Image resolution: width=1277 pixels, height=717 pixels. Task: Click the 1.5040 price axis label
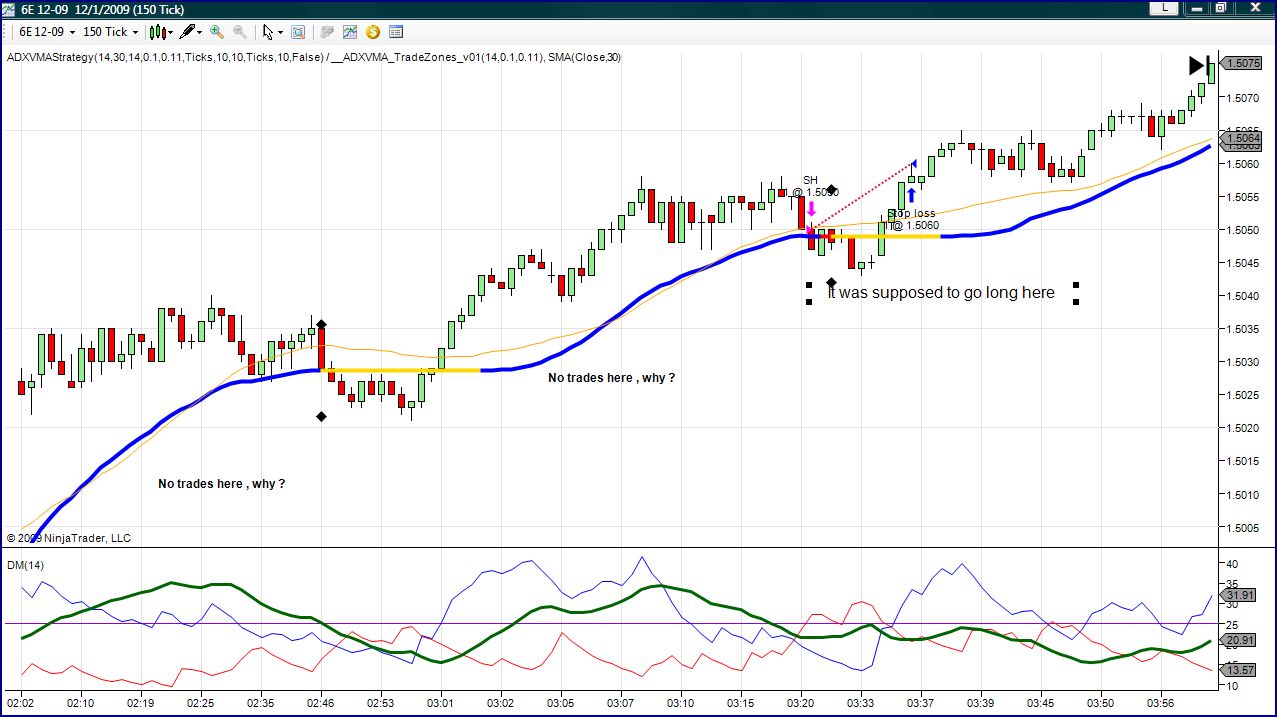[1242, 296]
